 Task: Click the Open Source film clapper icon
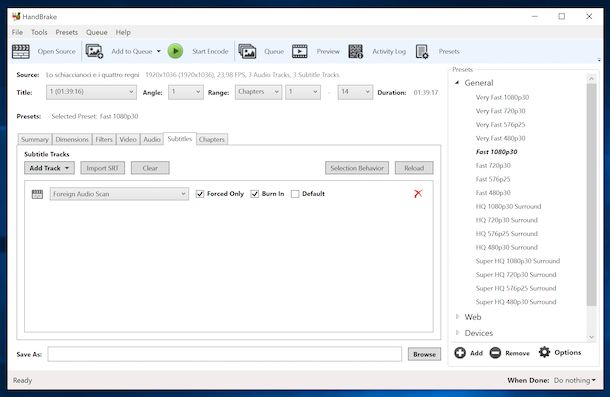(x=21, y=51)
